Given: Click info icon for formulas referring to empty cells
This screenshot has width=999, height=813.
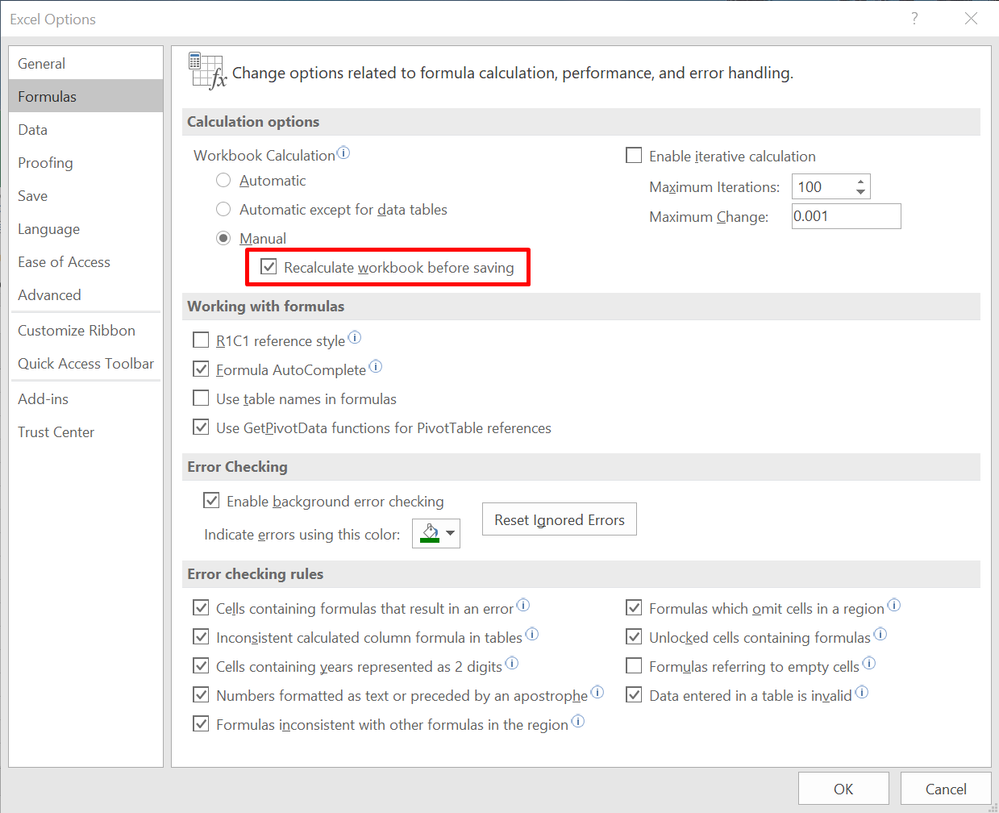Looking at the screenshot, I should pyautogui.click(x=869, y=663).
